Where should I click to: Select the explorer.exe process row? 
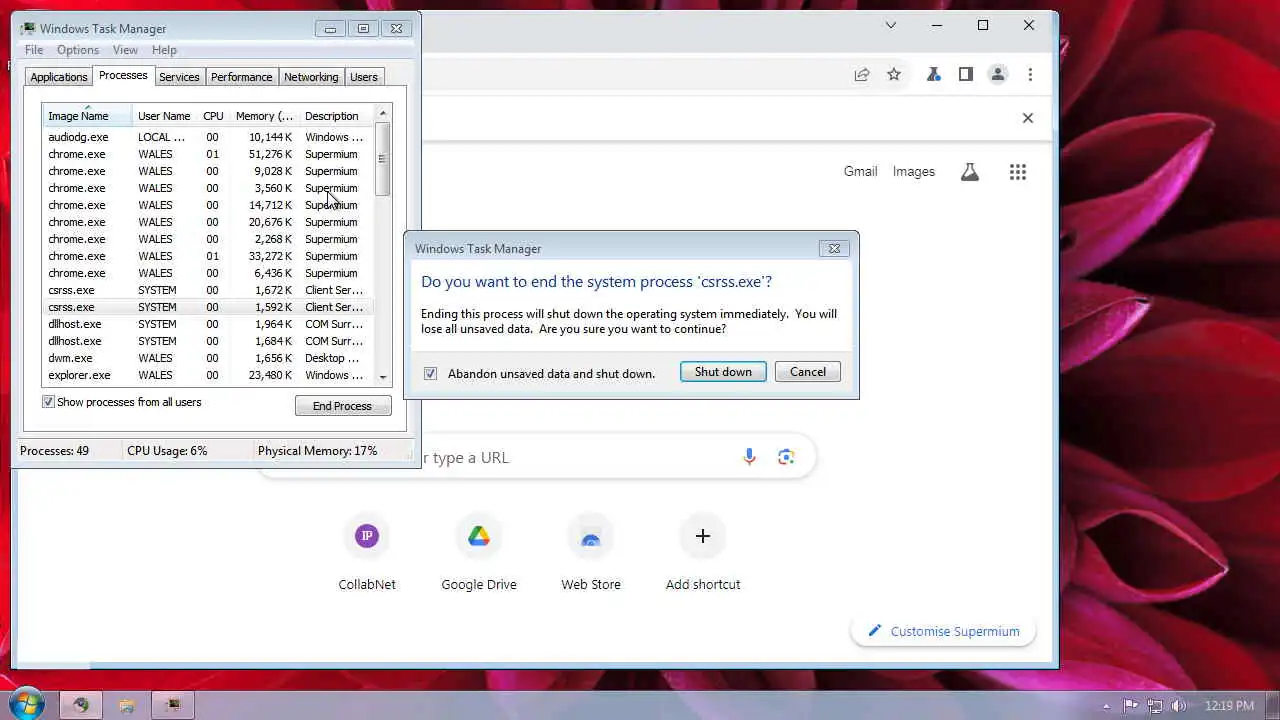[x=208, y=375]
